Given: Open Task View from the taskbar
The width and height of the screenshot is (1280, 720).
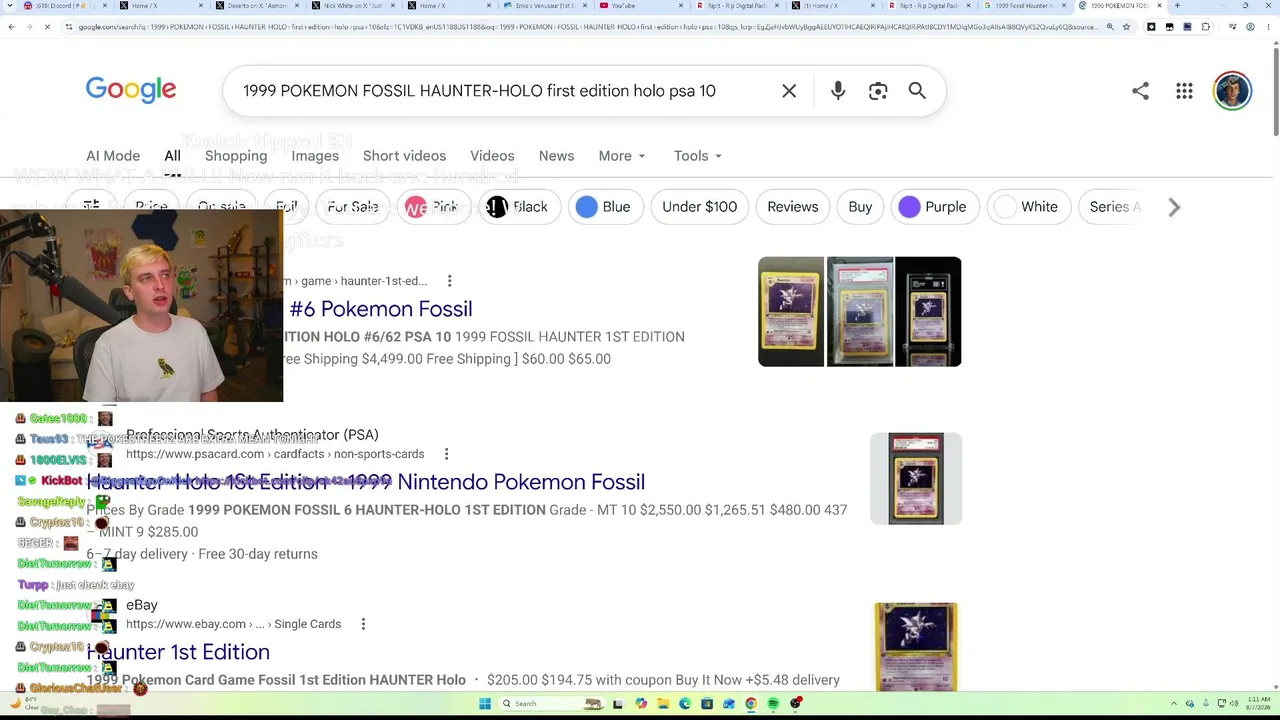Looking at the screenshot, I should pos(618,704).
